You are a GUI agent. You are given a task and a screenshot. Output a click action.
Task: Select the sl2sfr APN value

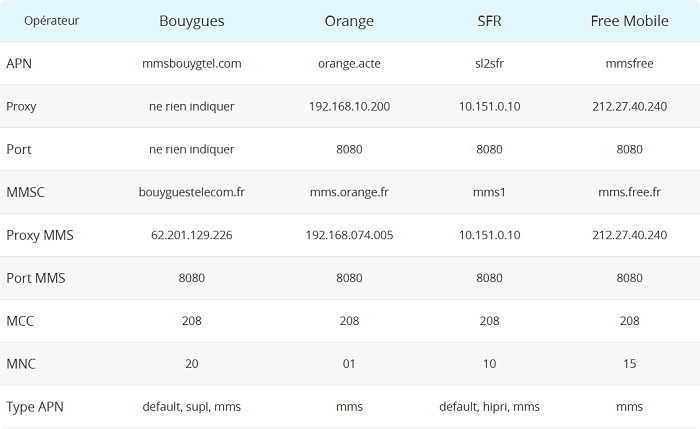[489, 63]
